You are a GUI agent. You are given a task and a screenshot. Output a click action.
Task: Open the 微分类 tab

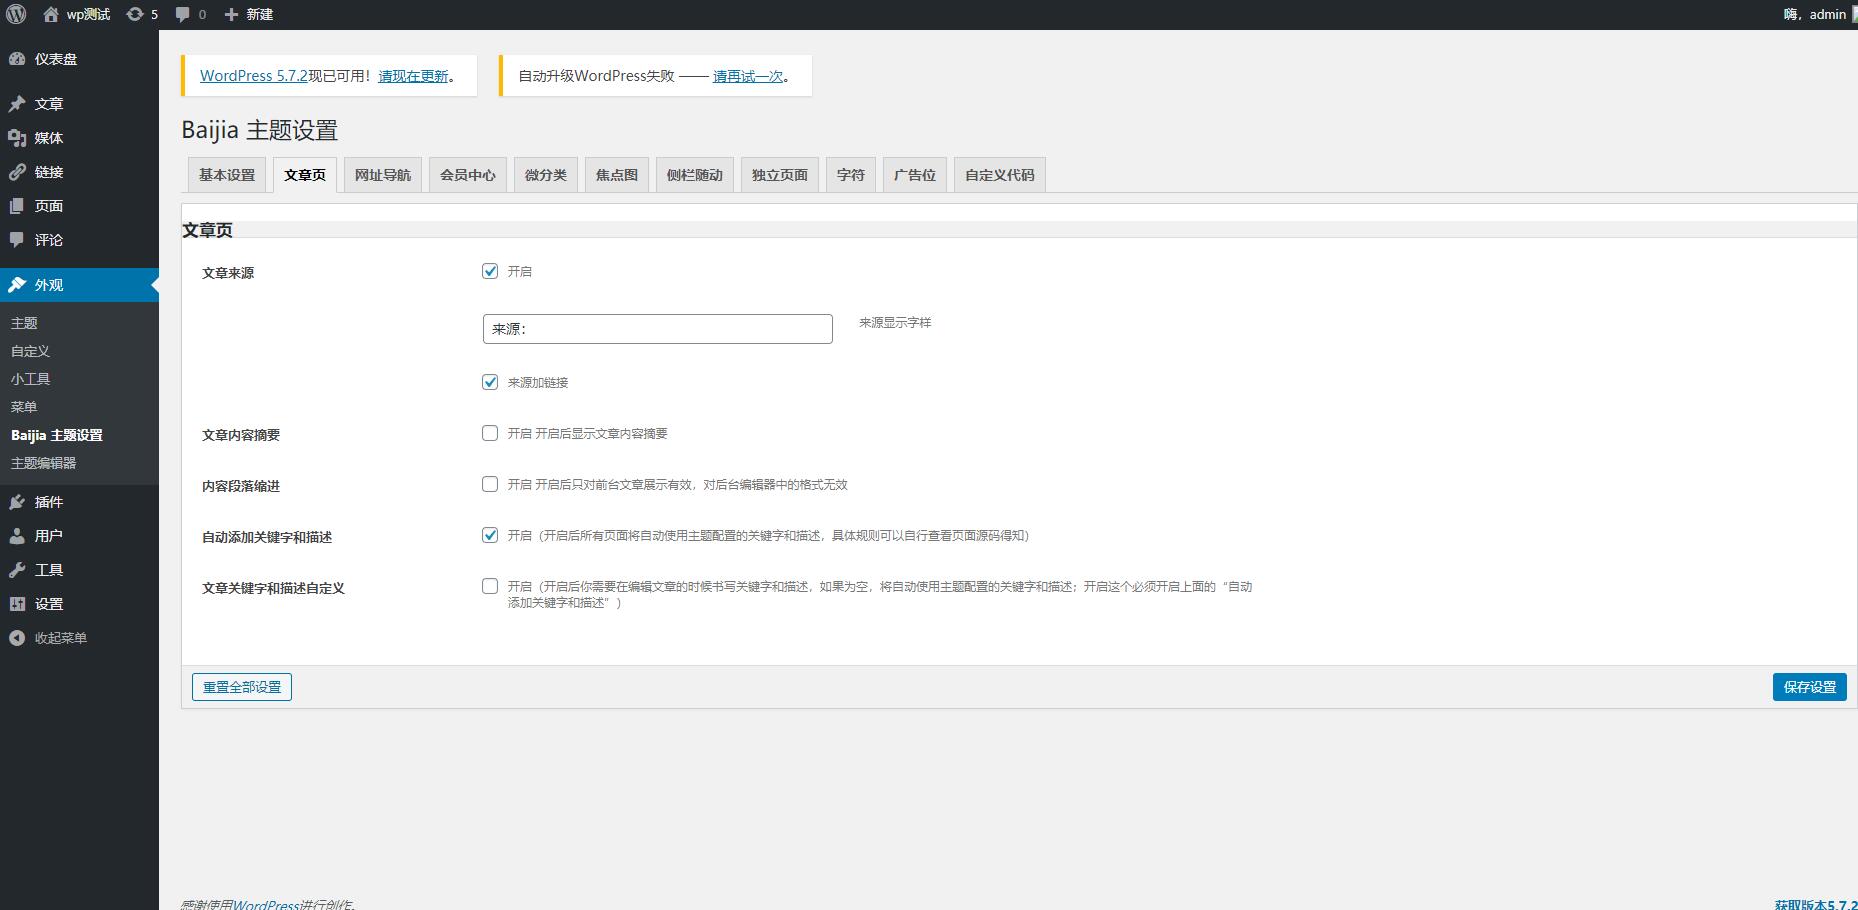(546, 175)
